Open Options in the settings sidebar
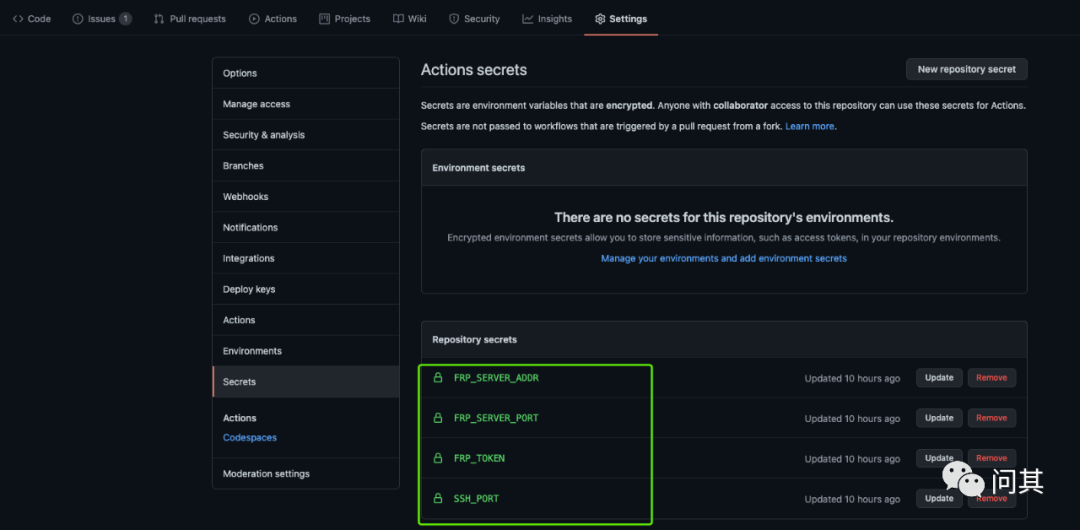The width and height of the screenshot is (1080, 530). tap(306, 73)
